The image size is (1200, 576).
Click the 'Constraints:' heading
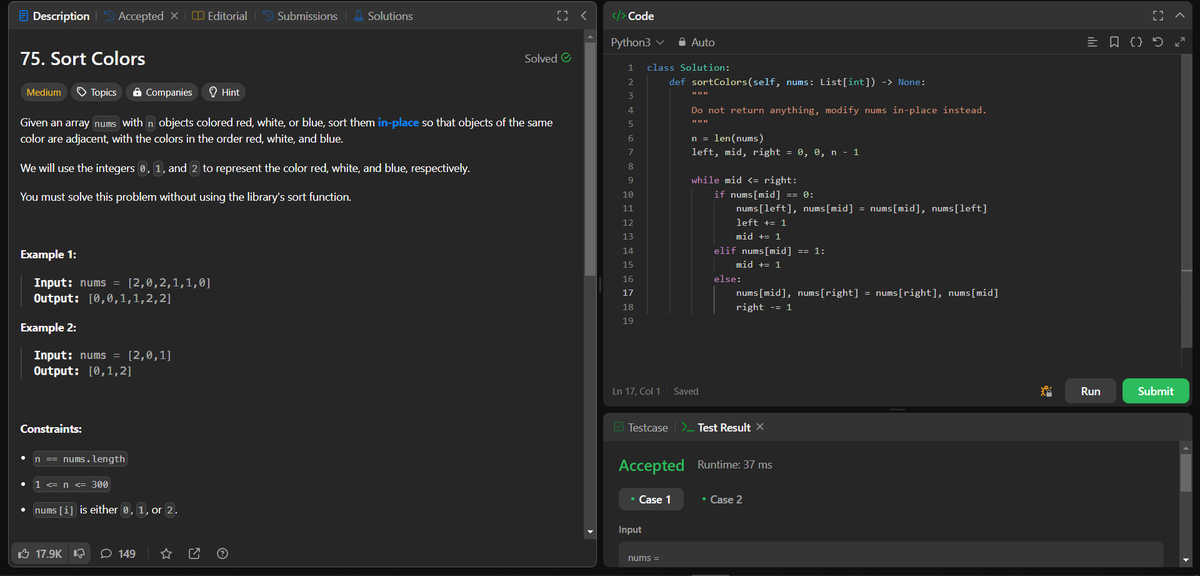click(x=51, y=429)
